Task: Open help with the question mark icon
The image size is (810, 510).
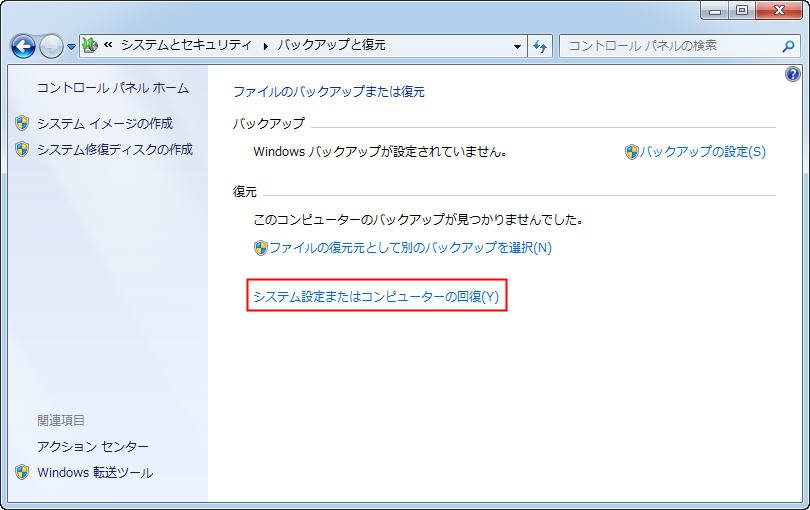Action: tap(792, 74)
